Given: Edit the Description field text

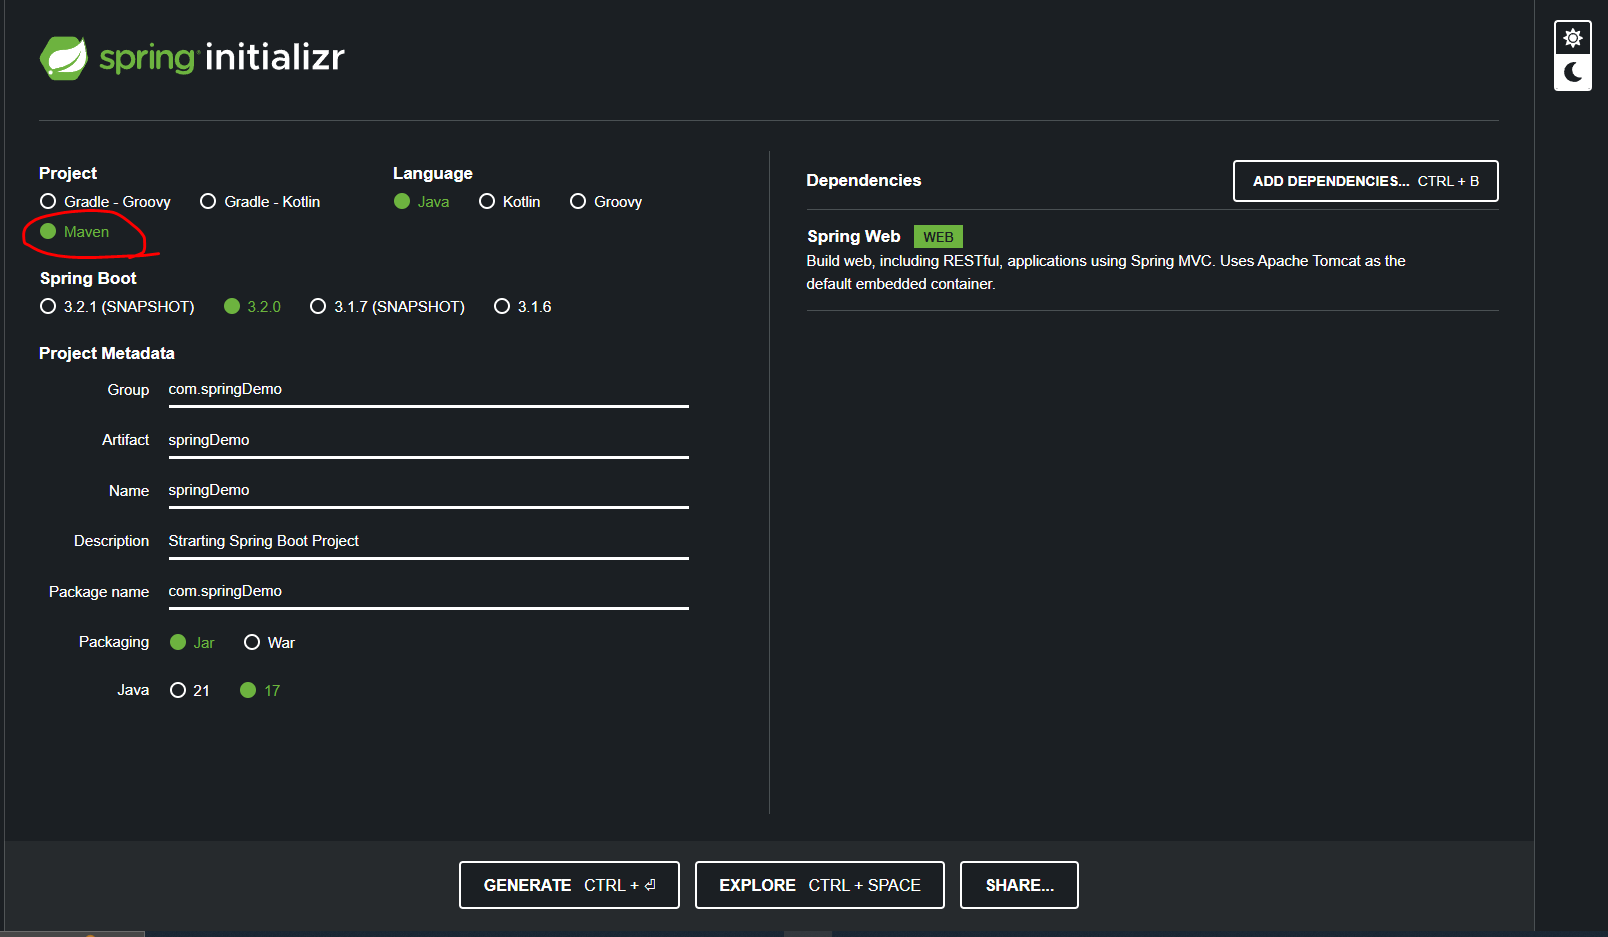Looking at the screenshot, I should tap(428, 542).
